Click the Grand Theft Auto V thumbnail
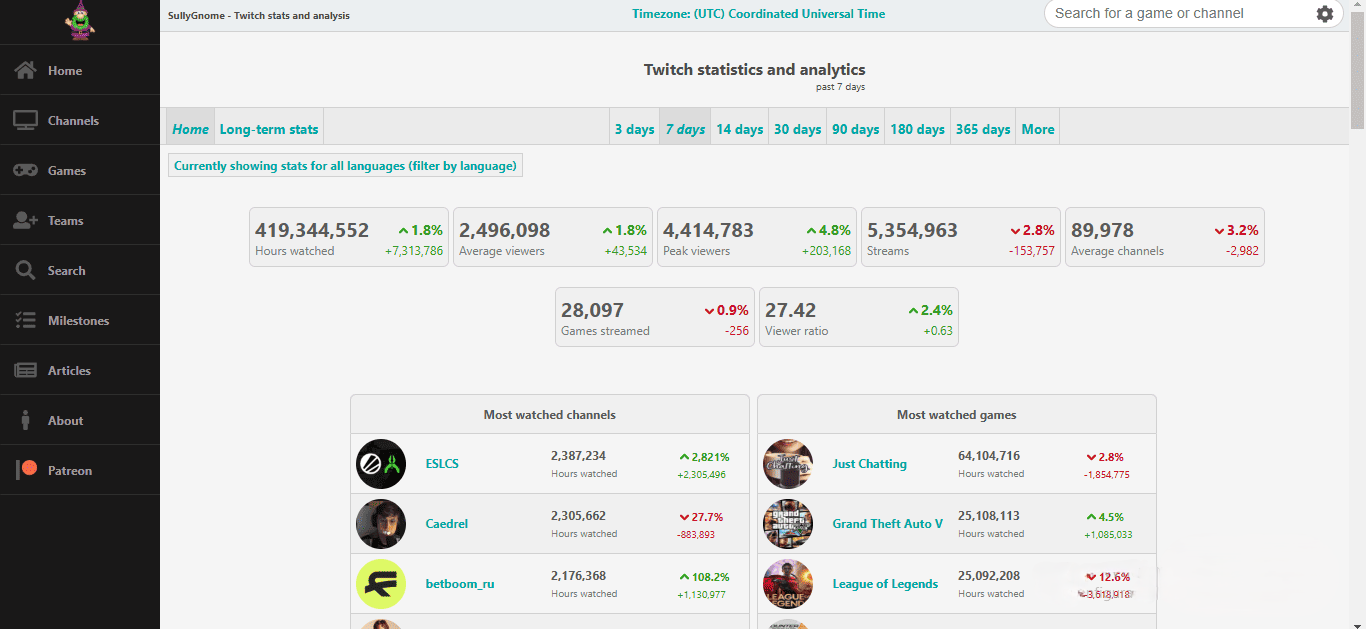 click(788, 524)
